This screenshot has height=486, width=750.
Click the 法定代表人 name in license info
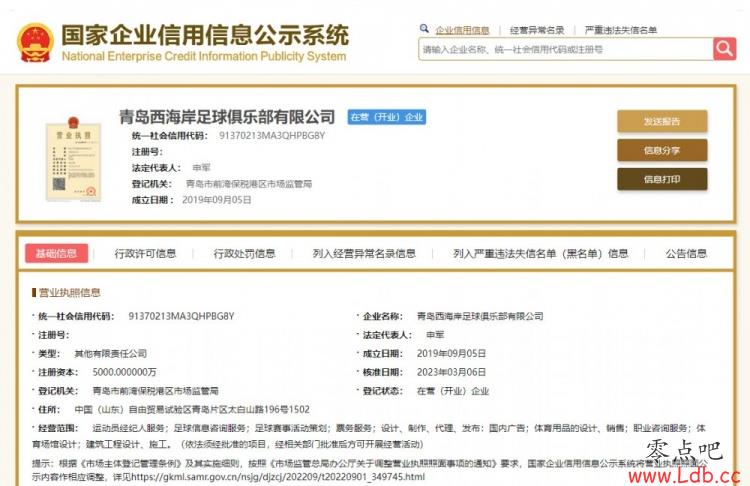435,335
